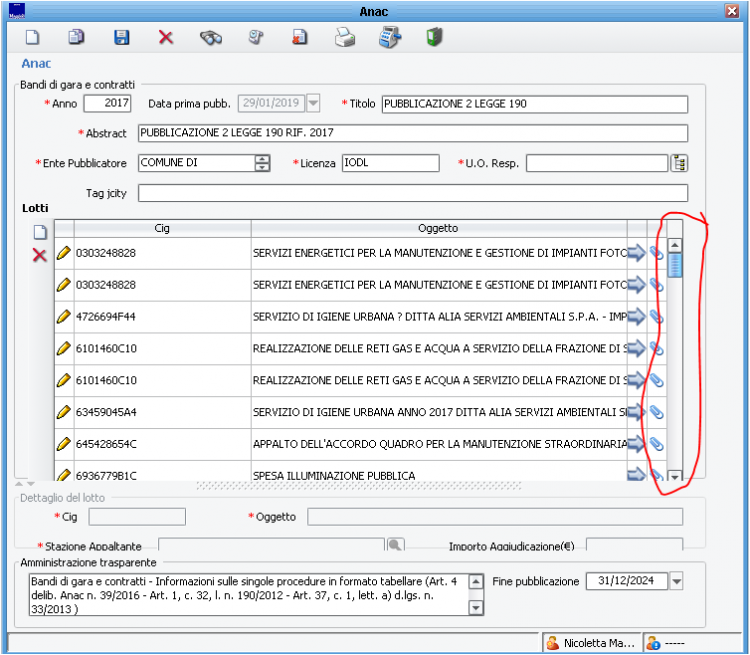
Task: Open paperclip attachment for SERVIZIO DI IGIENE URBANA 2017 row
Action: [x=657, y=412]
